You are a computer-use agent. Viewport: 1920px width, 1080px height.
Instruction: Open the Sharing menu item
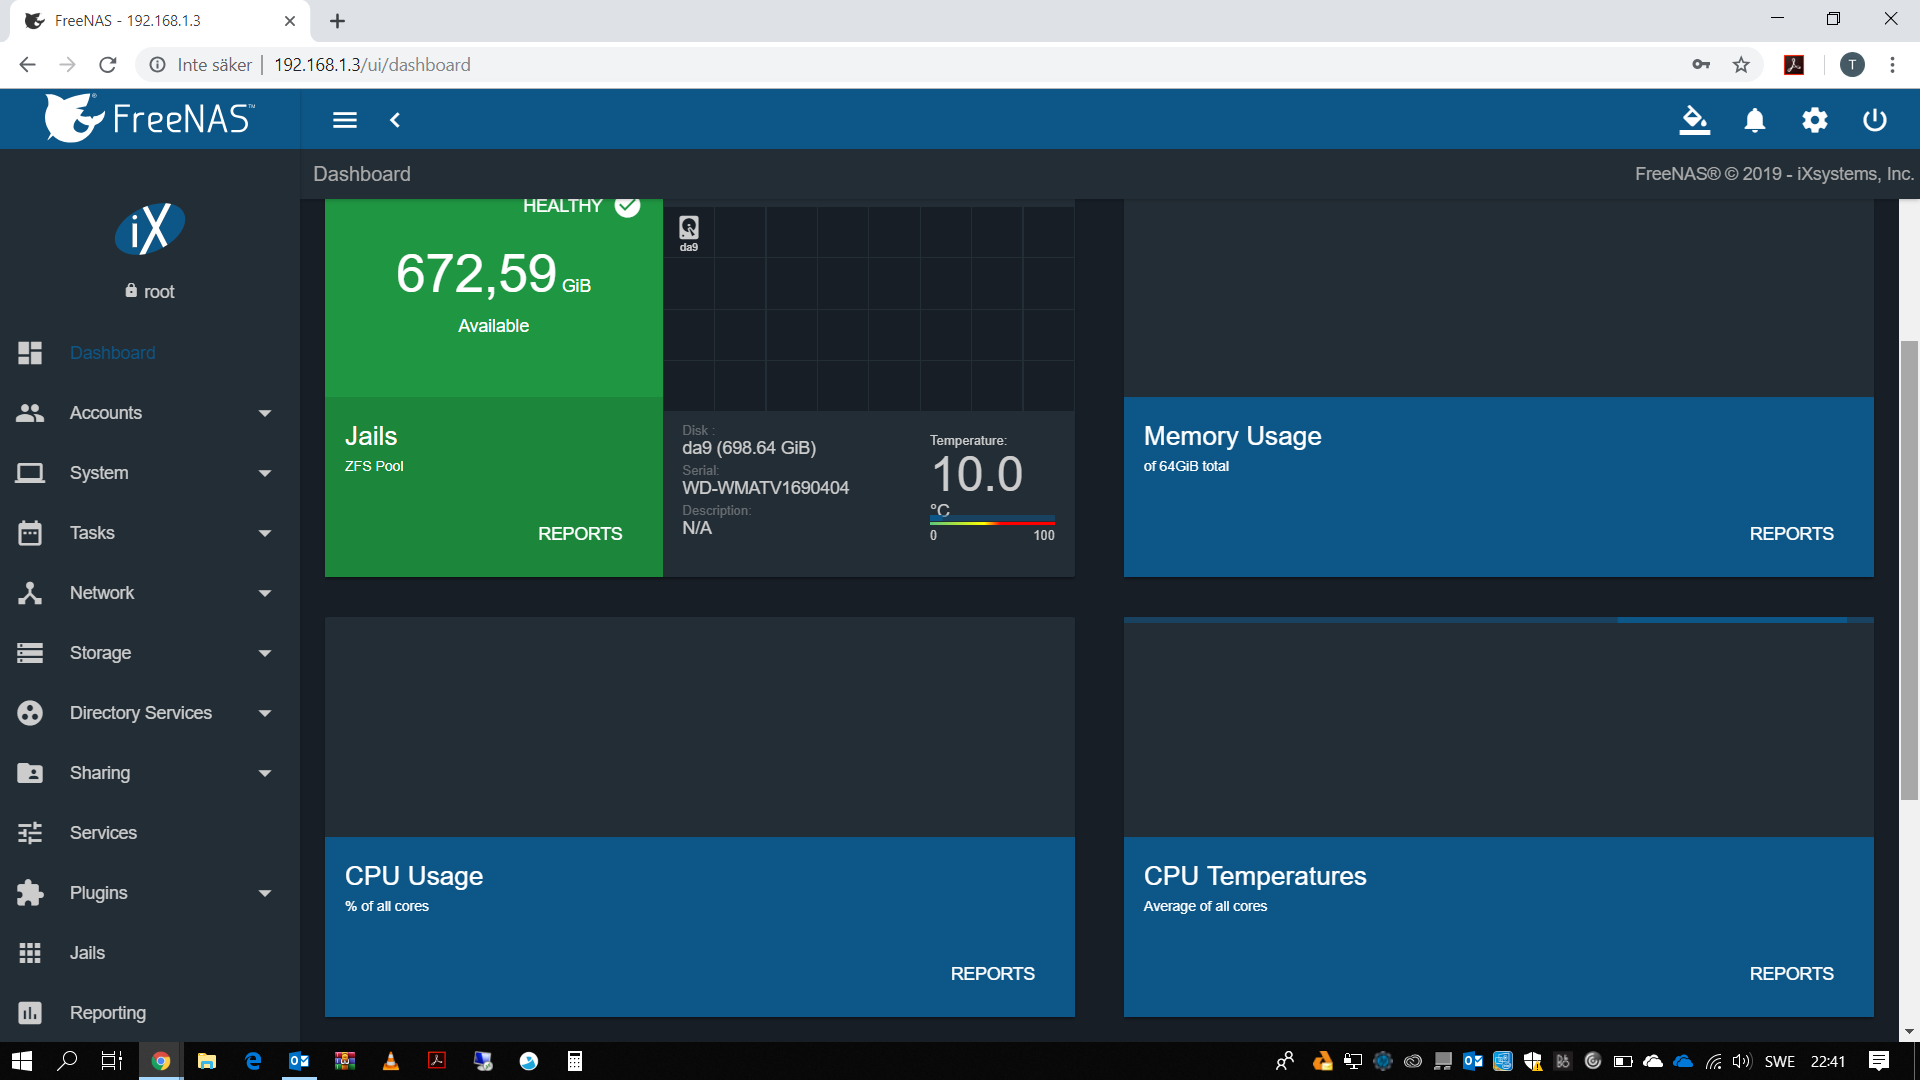150,773
